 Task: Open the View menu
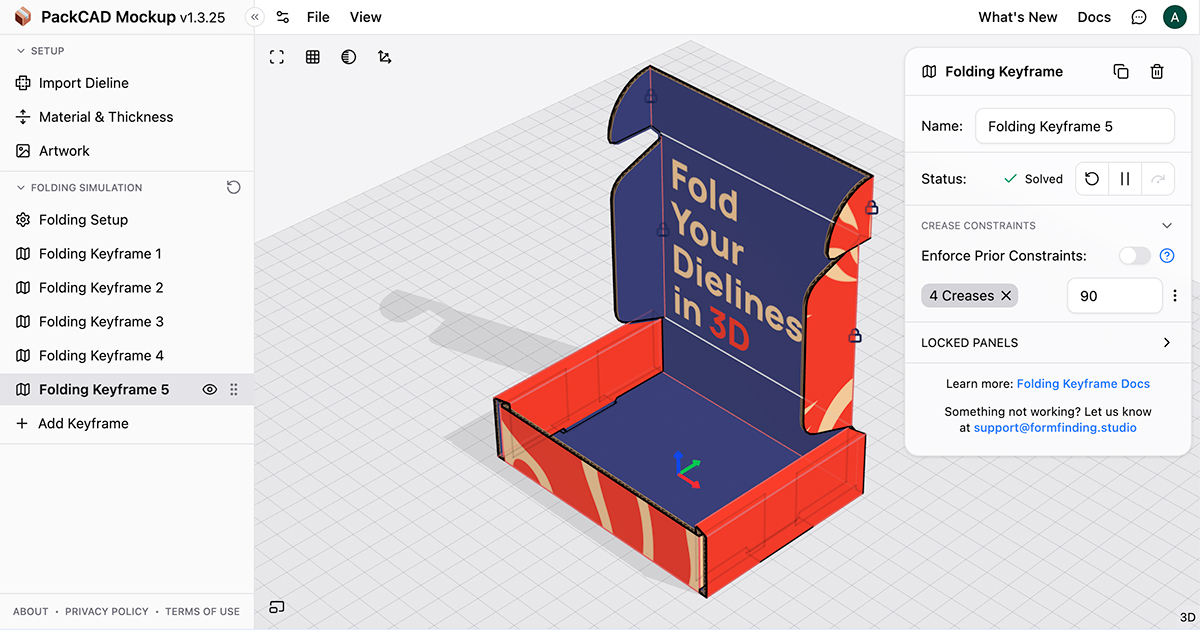pyautogui.click(x=366, y=17)
